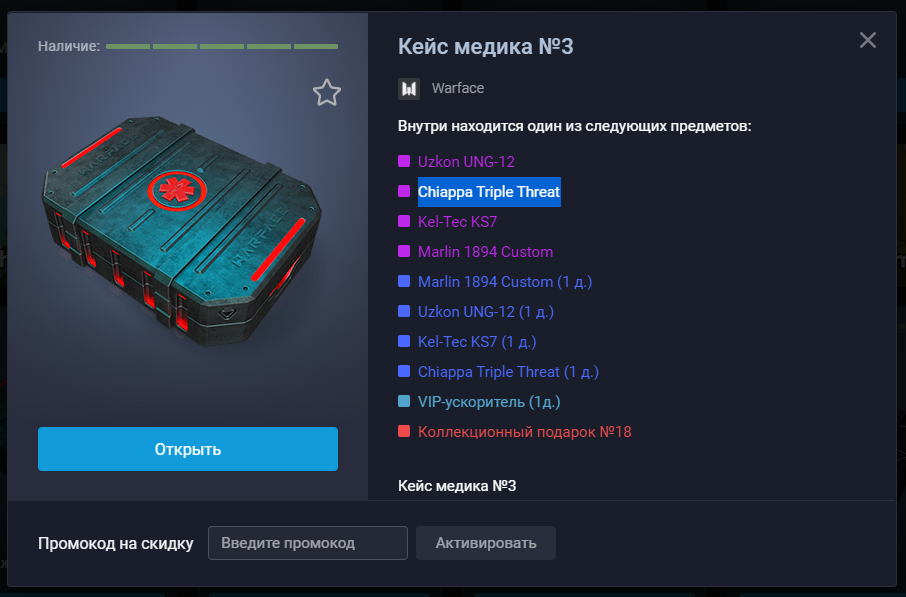Click the medic case box image
This screenshot has width=906, height=597.
click(x=181, y=230)
